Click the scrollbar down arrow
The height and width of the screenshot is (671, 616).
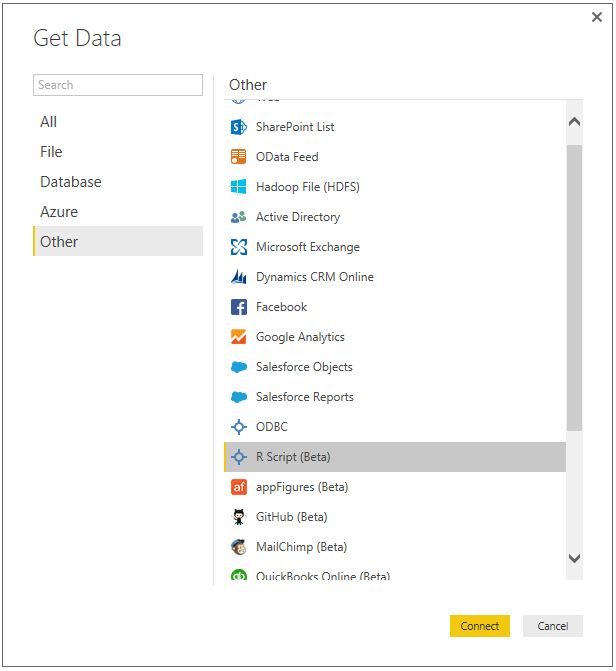pos(574,558)
